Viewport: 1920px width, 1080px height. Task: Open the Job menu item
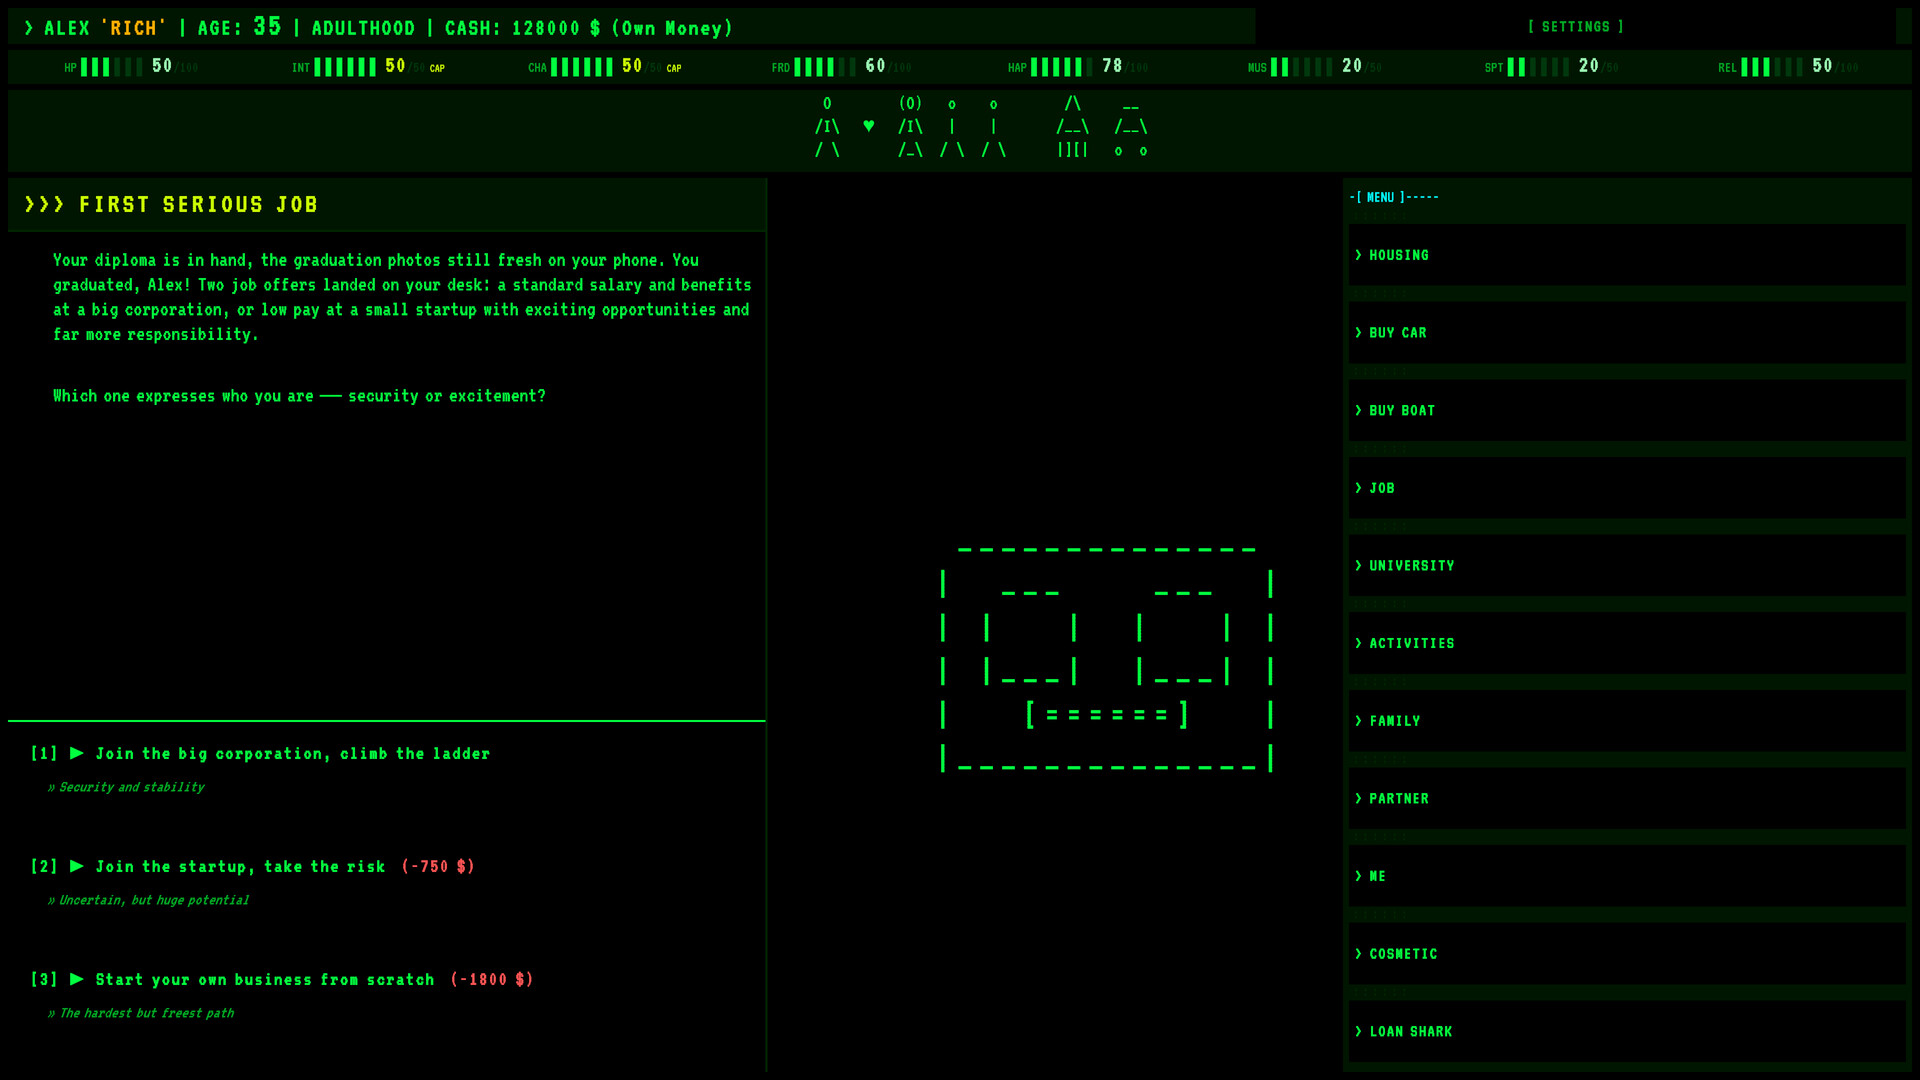1627,488
